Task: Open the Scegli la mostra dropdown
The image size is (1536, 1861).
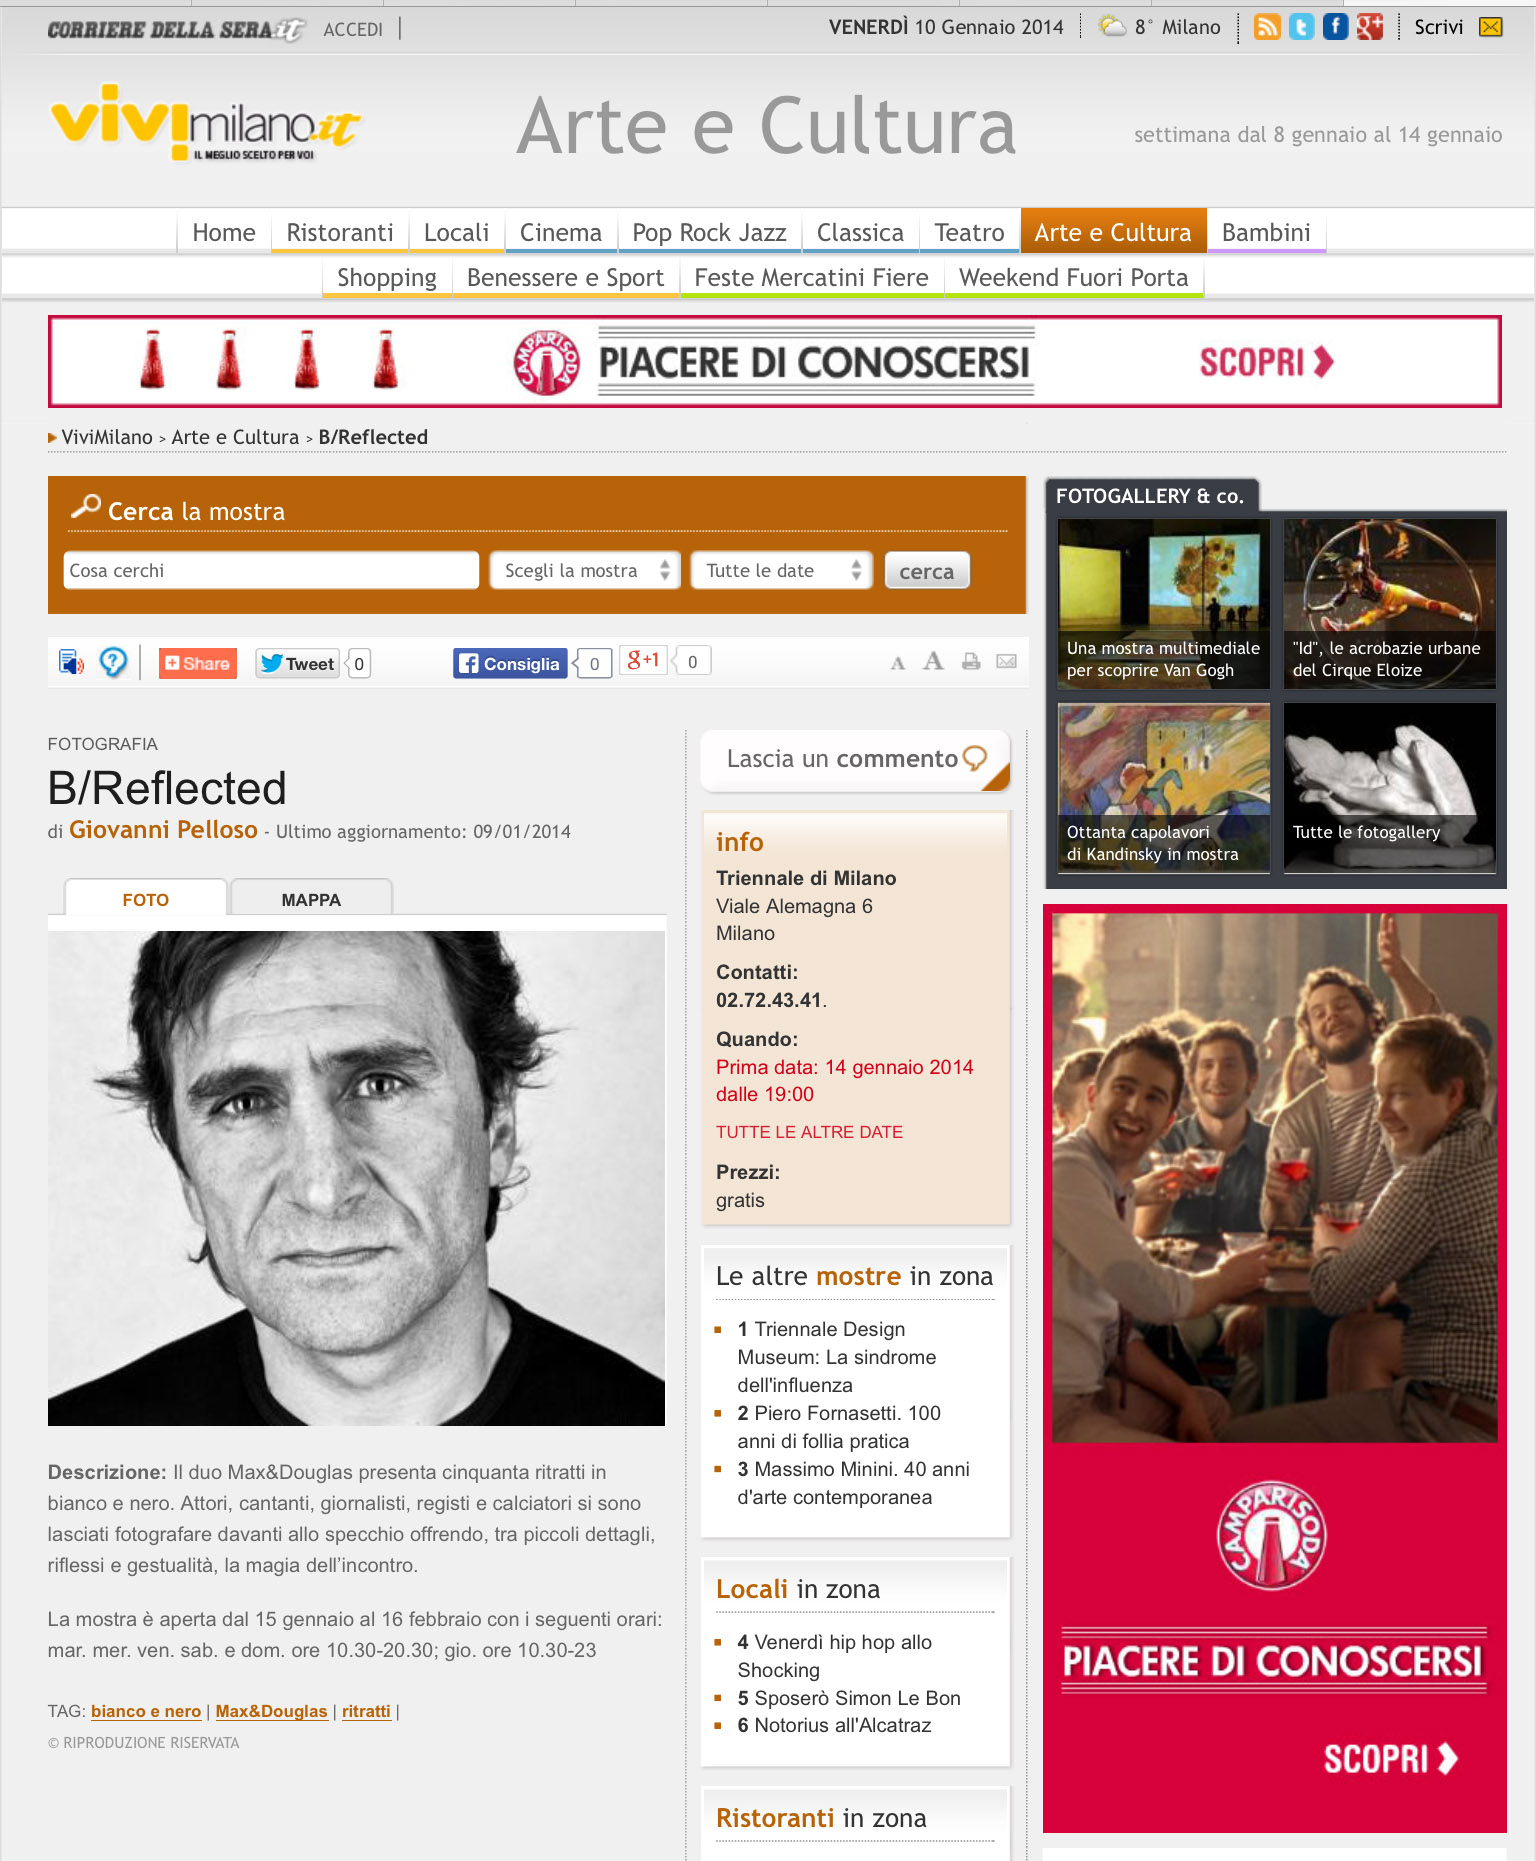Action: [585, 570]
